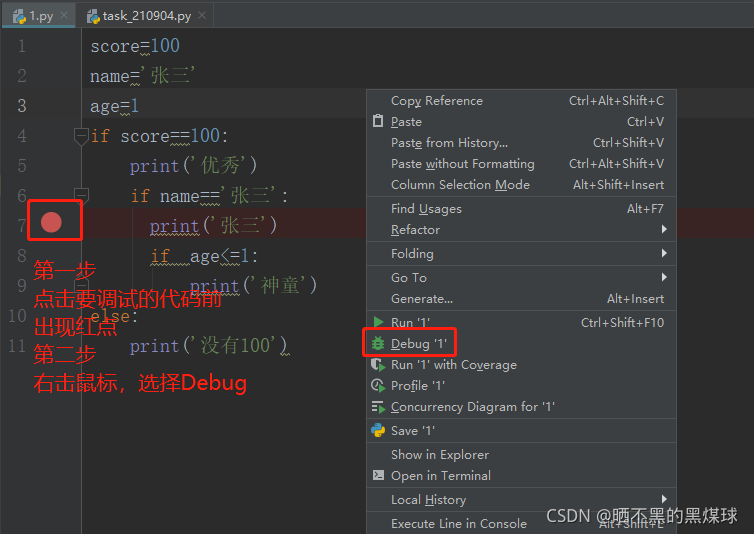Switch to the 1.py tab
This screenshot has height=534, width=754.
point(38,16)
